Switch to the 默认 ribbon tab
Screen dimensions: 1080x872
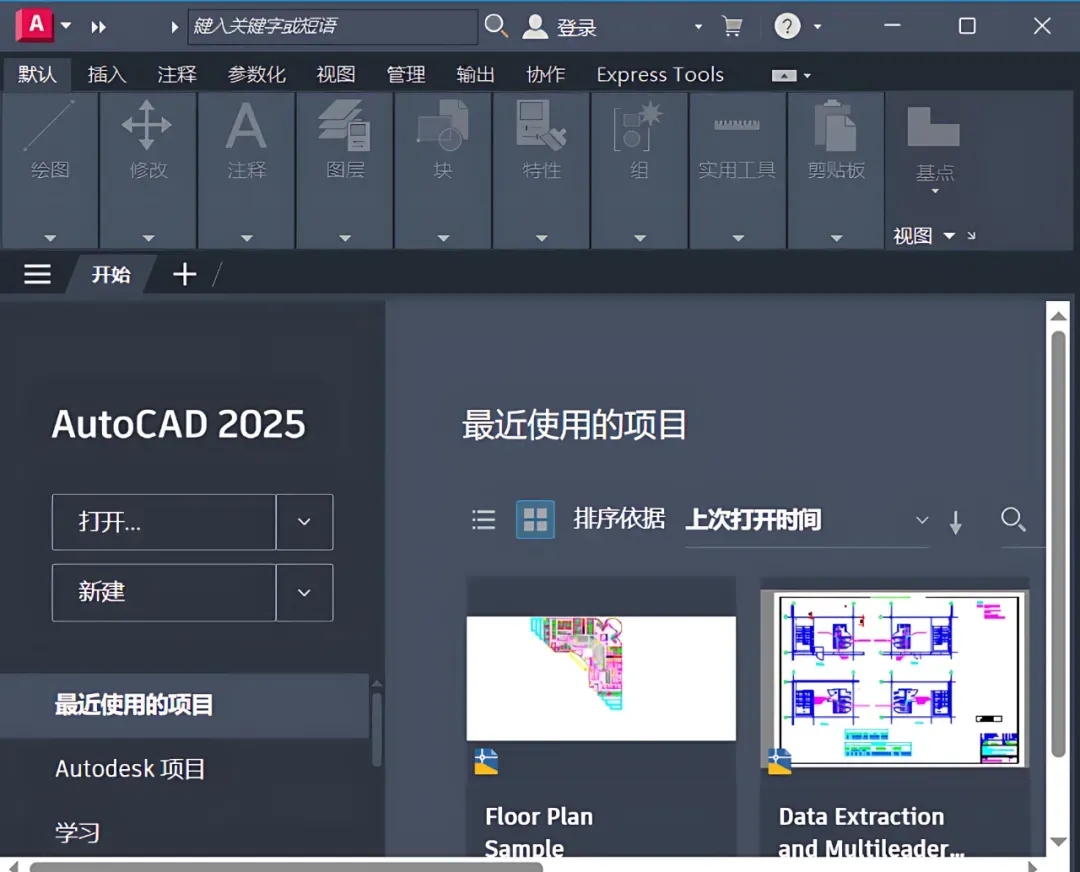37,74
